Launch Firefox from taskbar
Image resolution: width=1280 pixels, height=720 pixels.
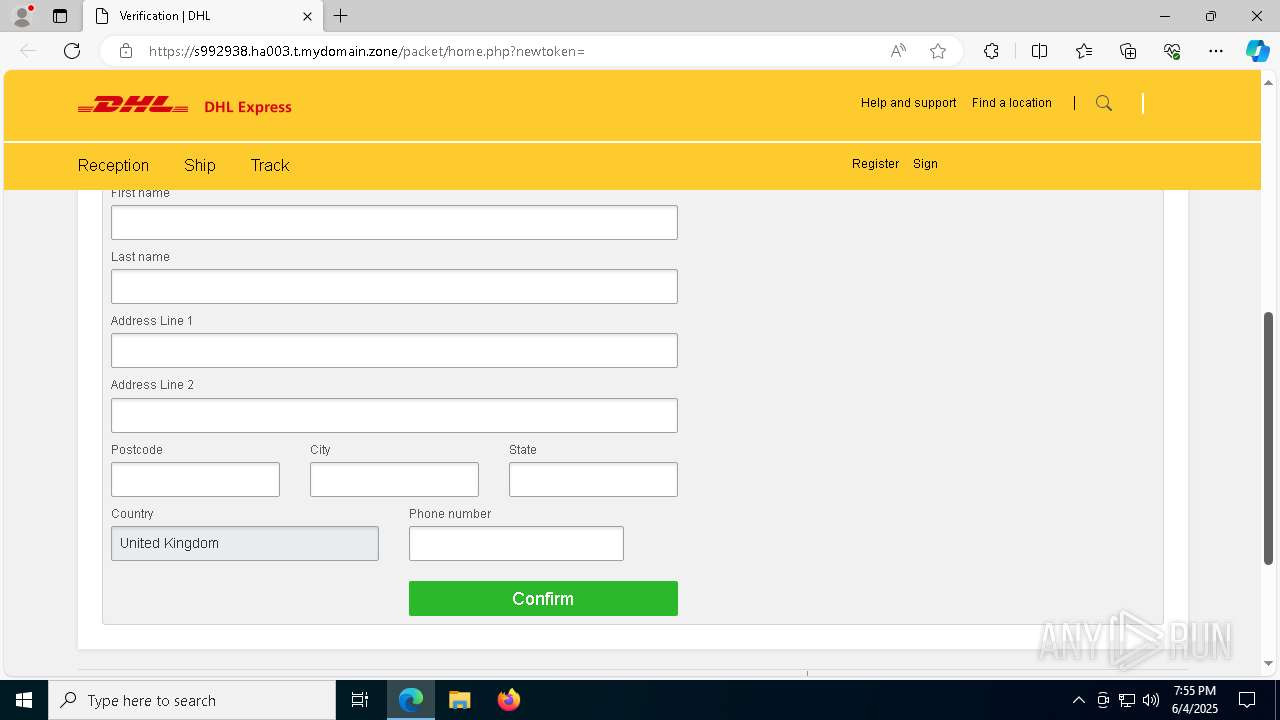tap(508, 700)
